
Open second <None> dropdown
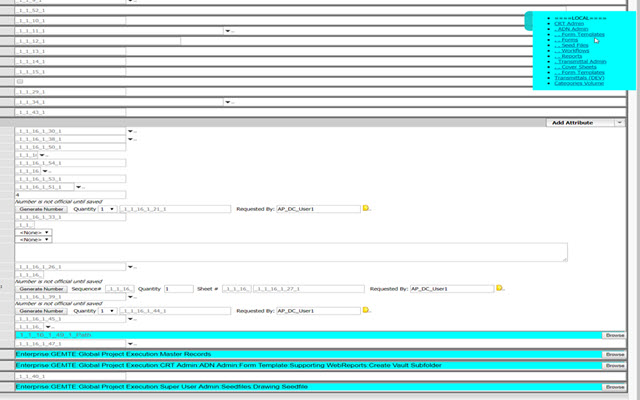(33, 240)
